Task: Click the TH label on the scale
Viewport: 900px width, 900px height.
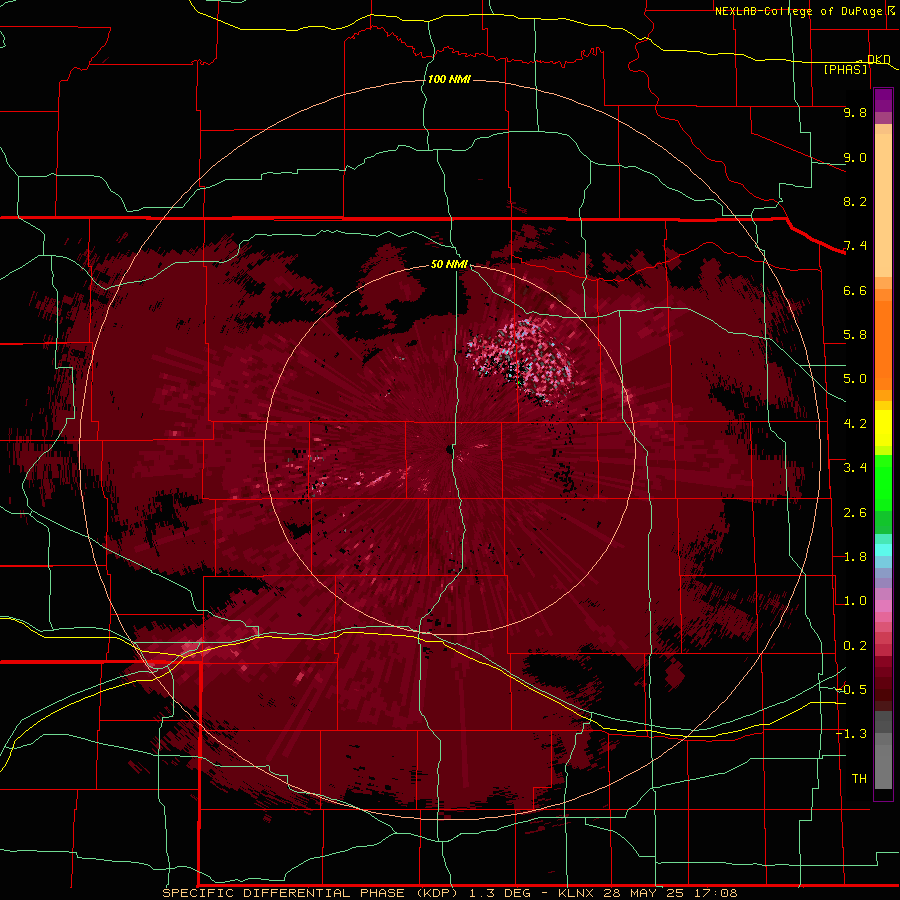Action: click(859, 779)
